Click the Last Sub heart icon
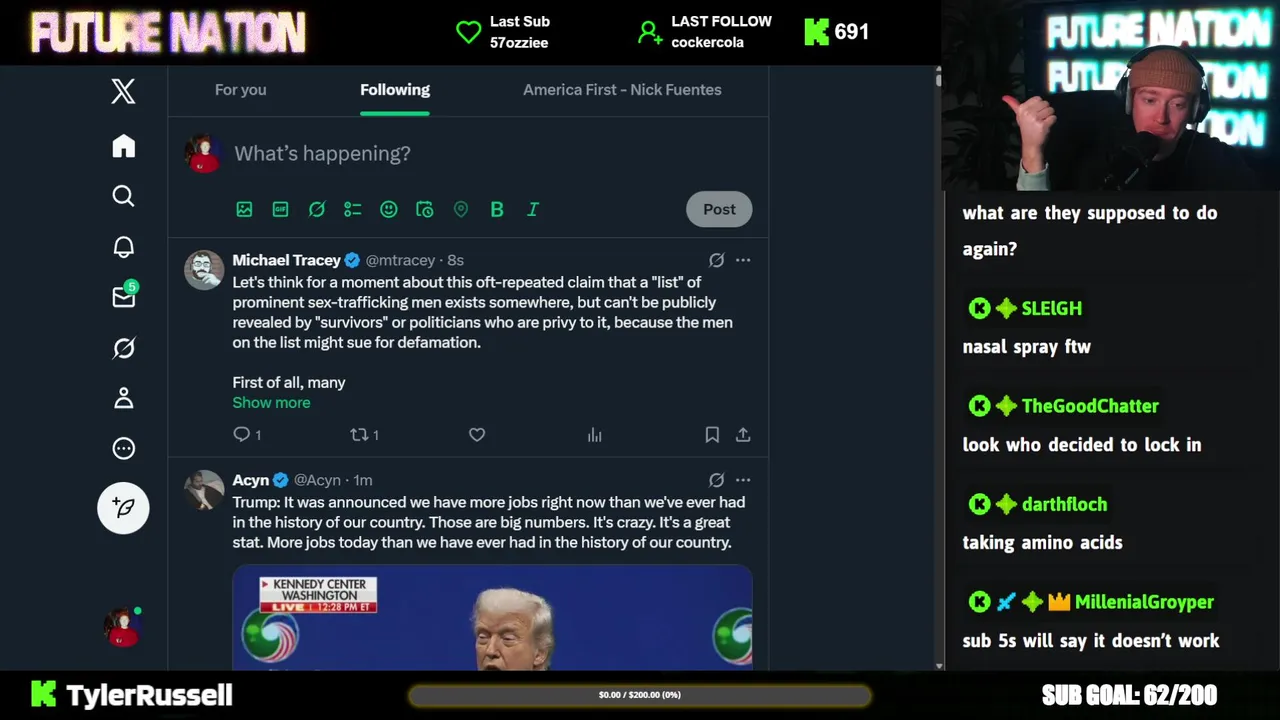Viewport: 1280px width, 720px height. 468,32
